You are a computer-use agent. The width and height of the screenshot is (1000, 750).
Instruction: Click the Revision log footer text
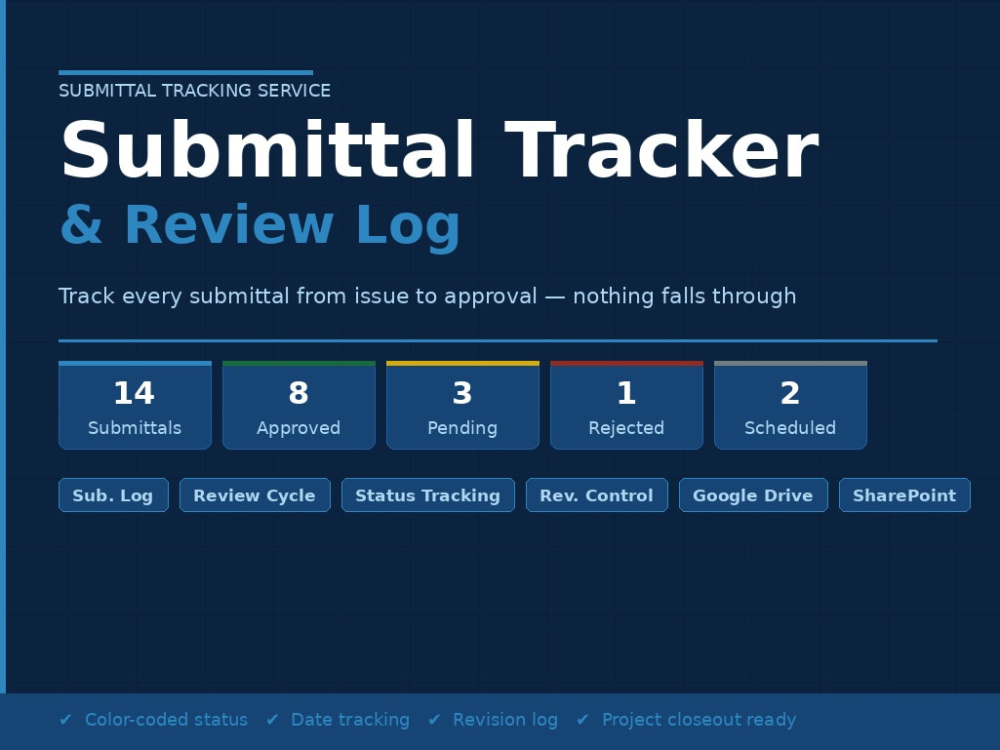pyautogui.click(x=505, y=720)
